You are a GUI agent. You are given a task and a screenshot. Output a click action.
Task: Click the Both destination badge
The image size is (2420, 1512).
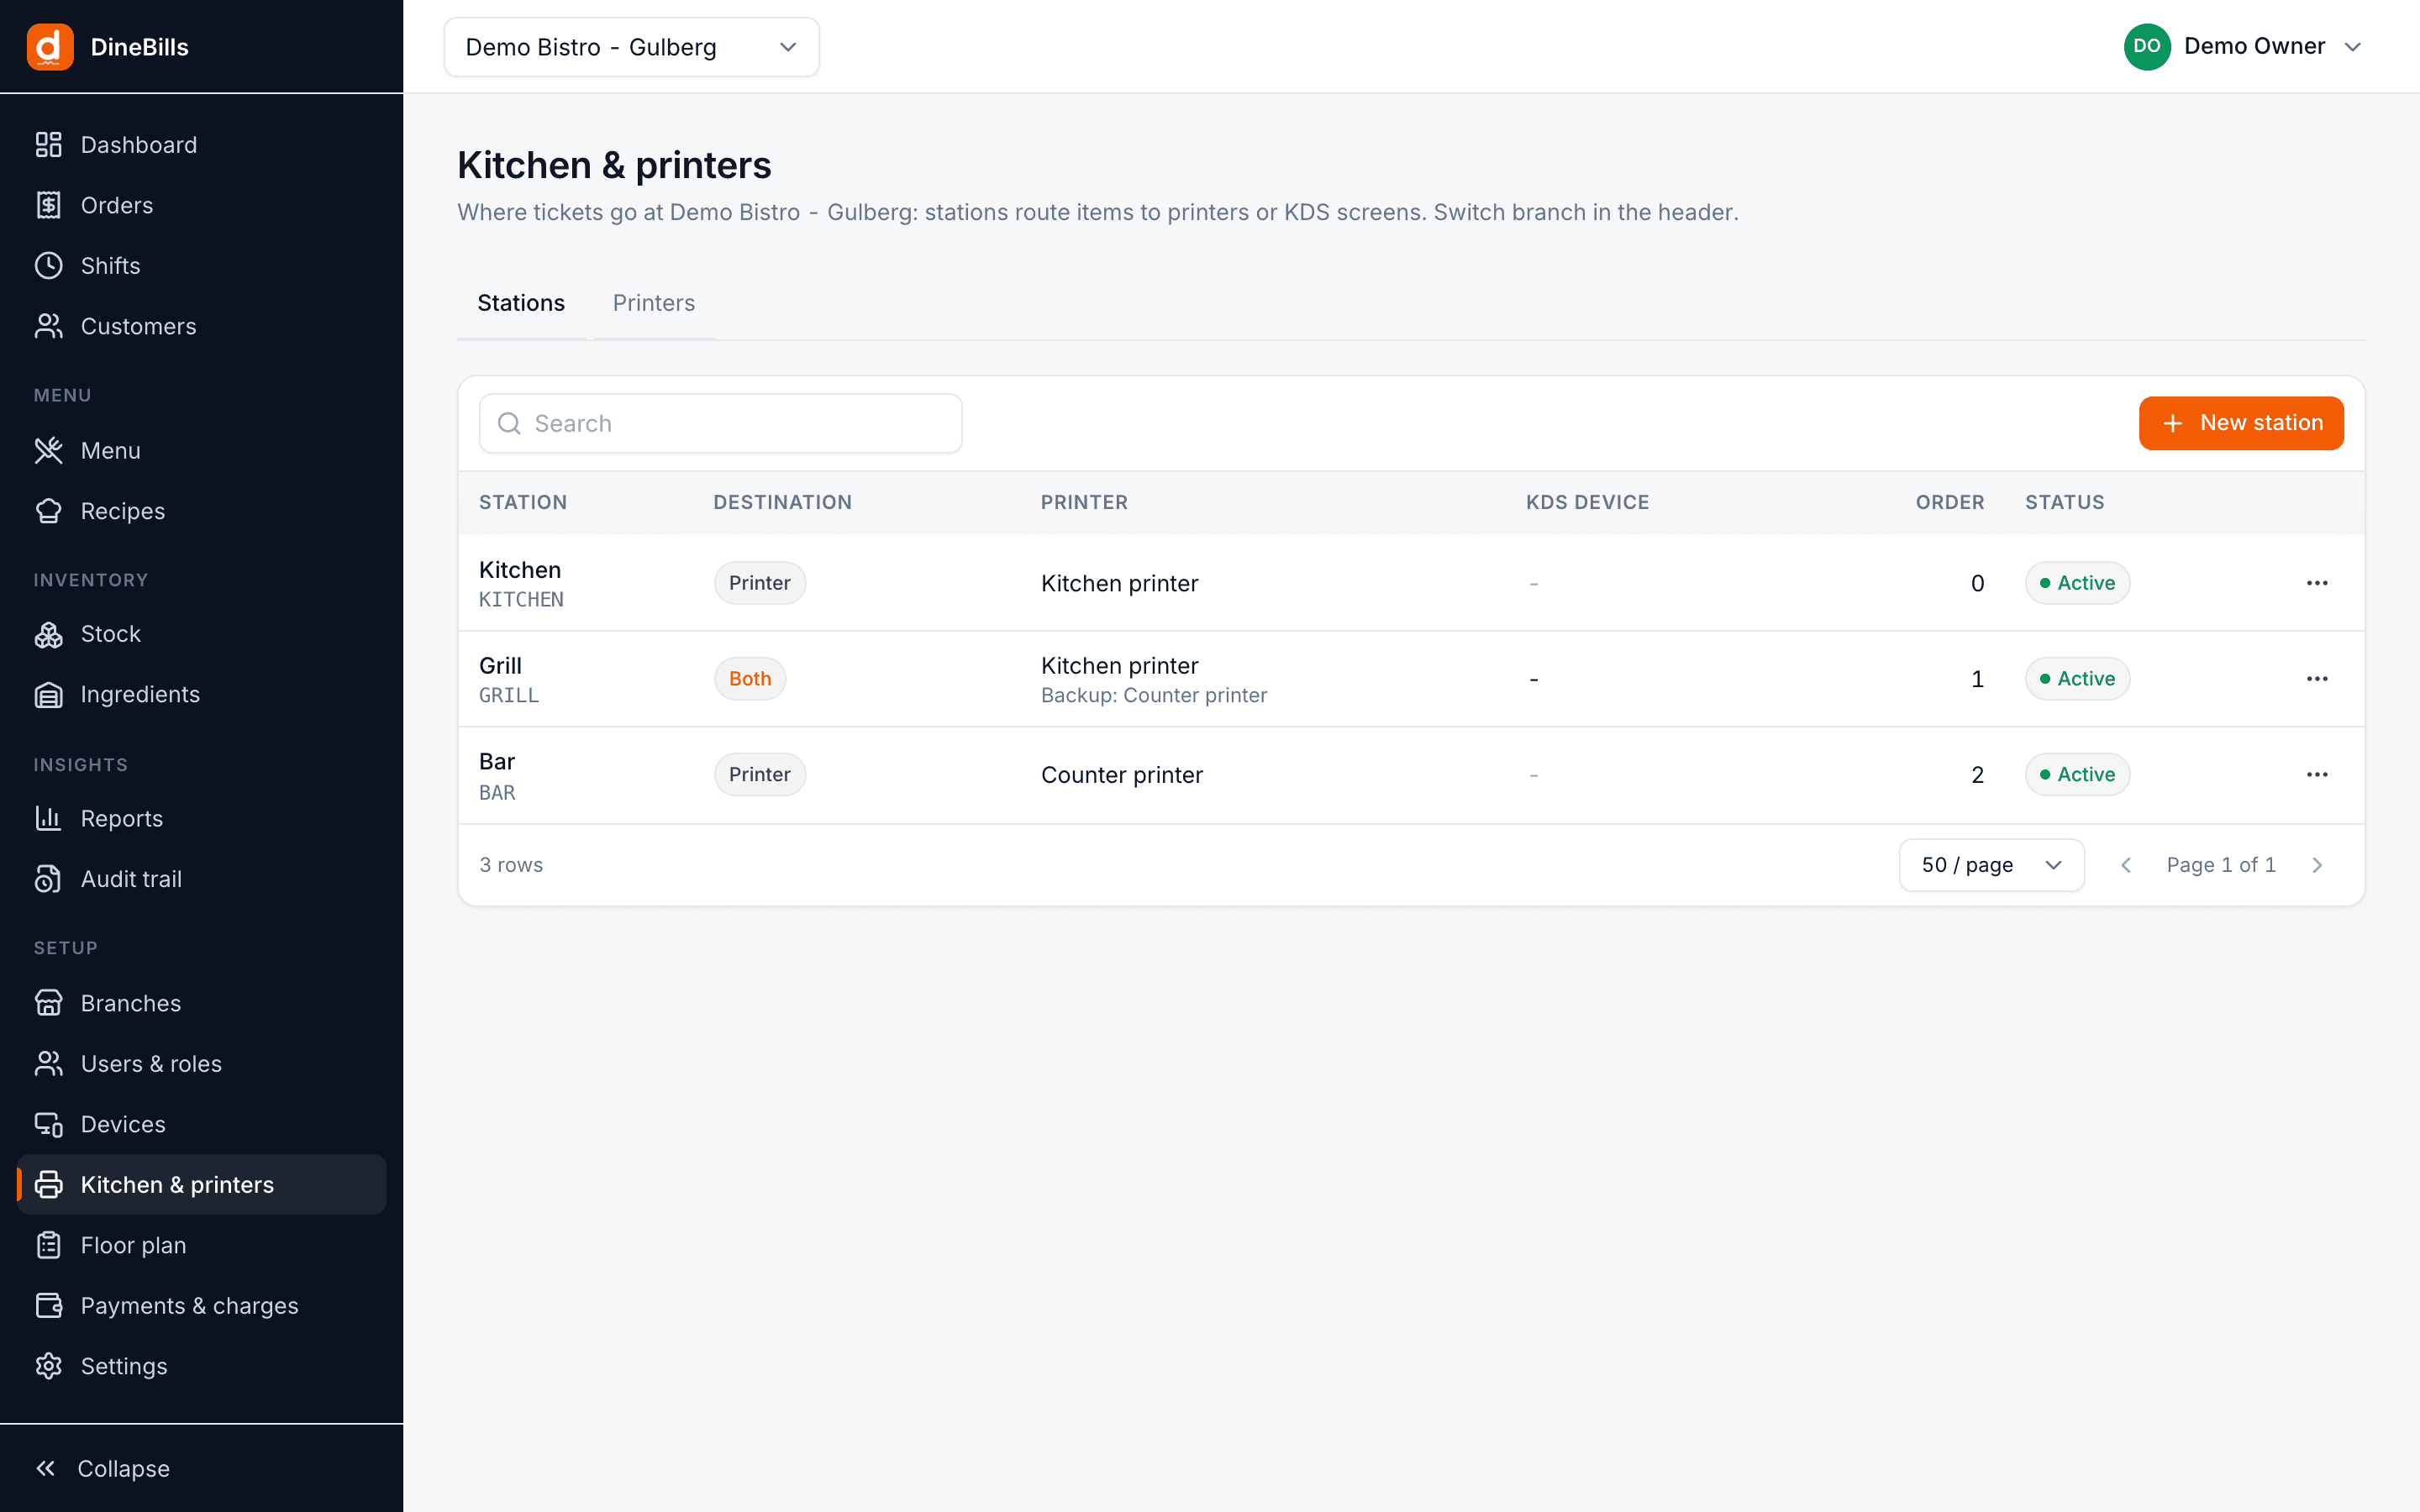(x=750, y=679)
